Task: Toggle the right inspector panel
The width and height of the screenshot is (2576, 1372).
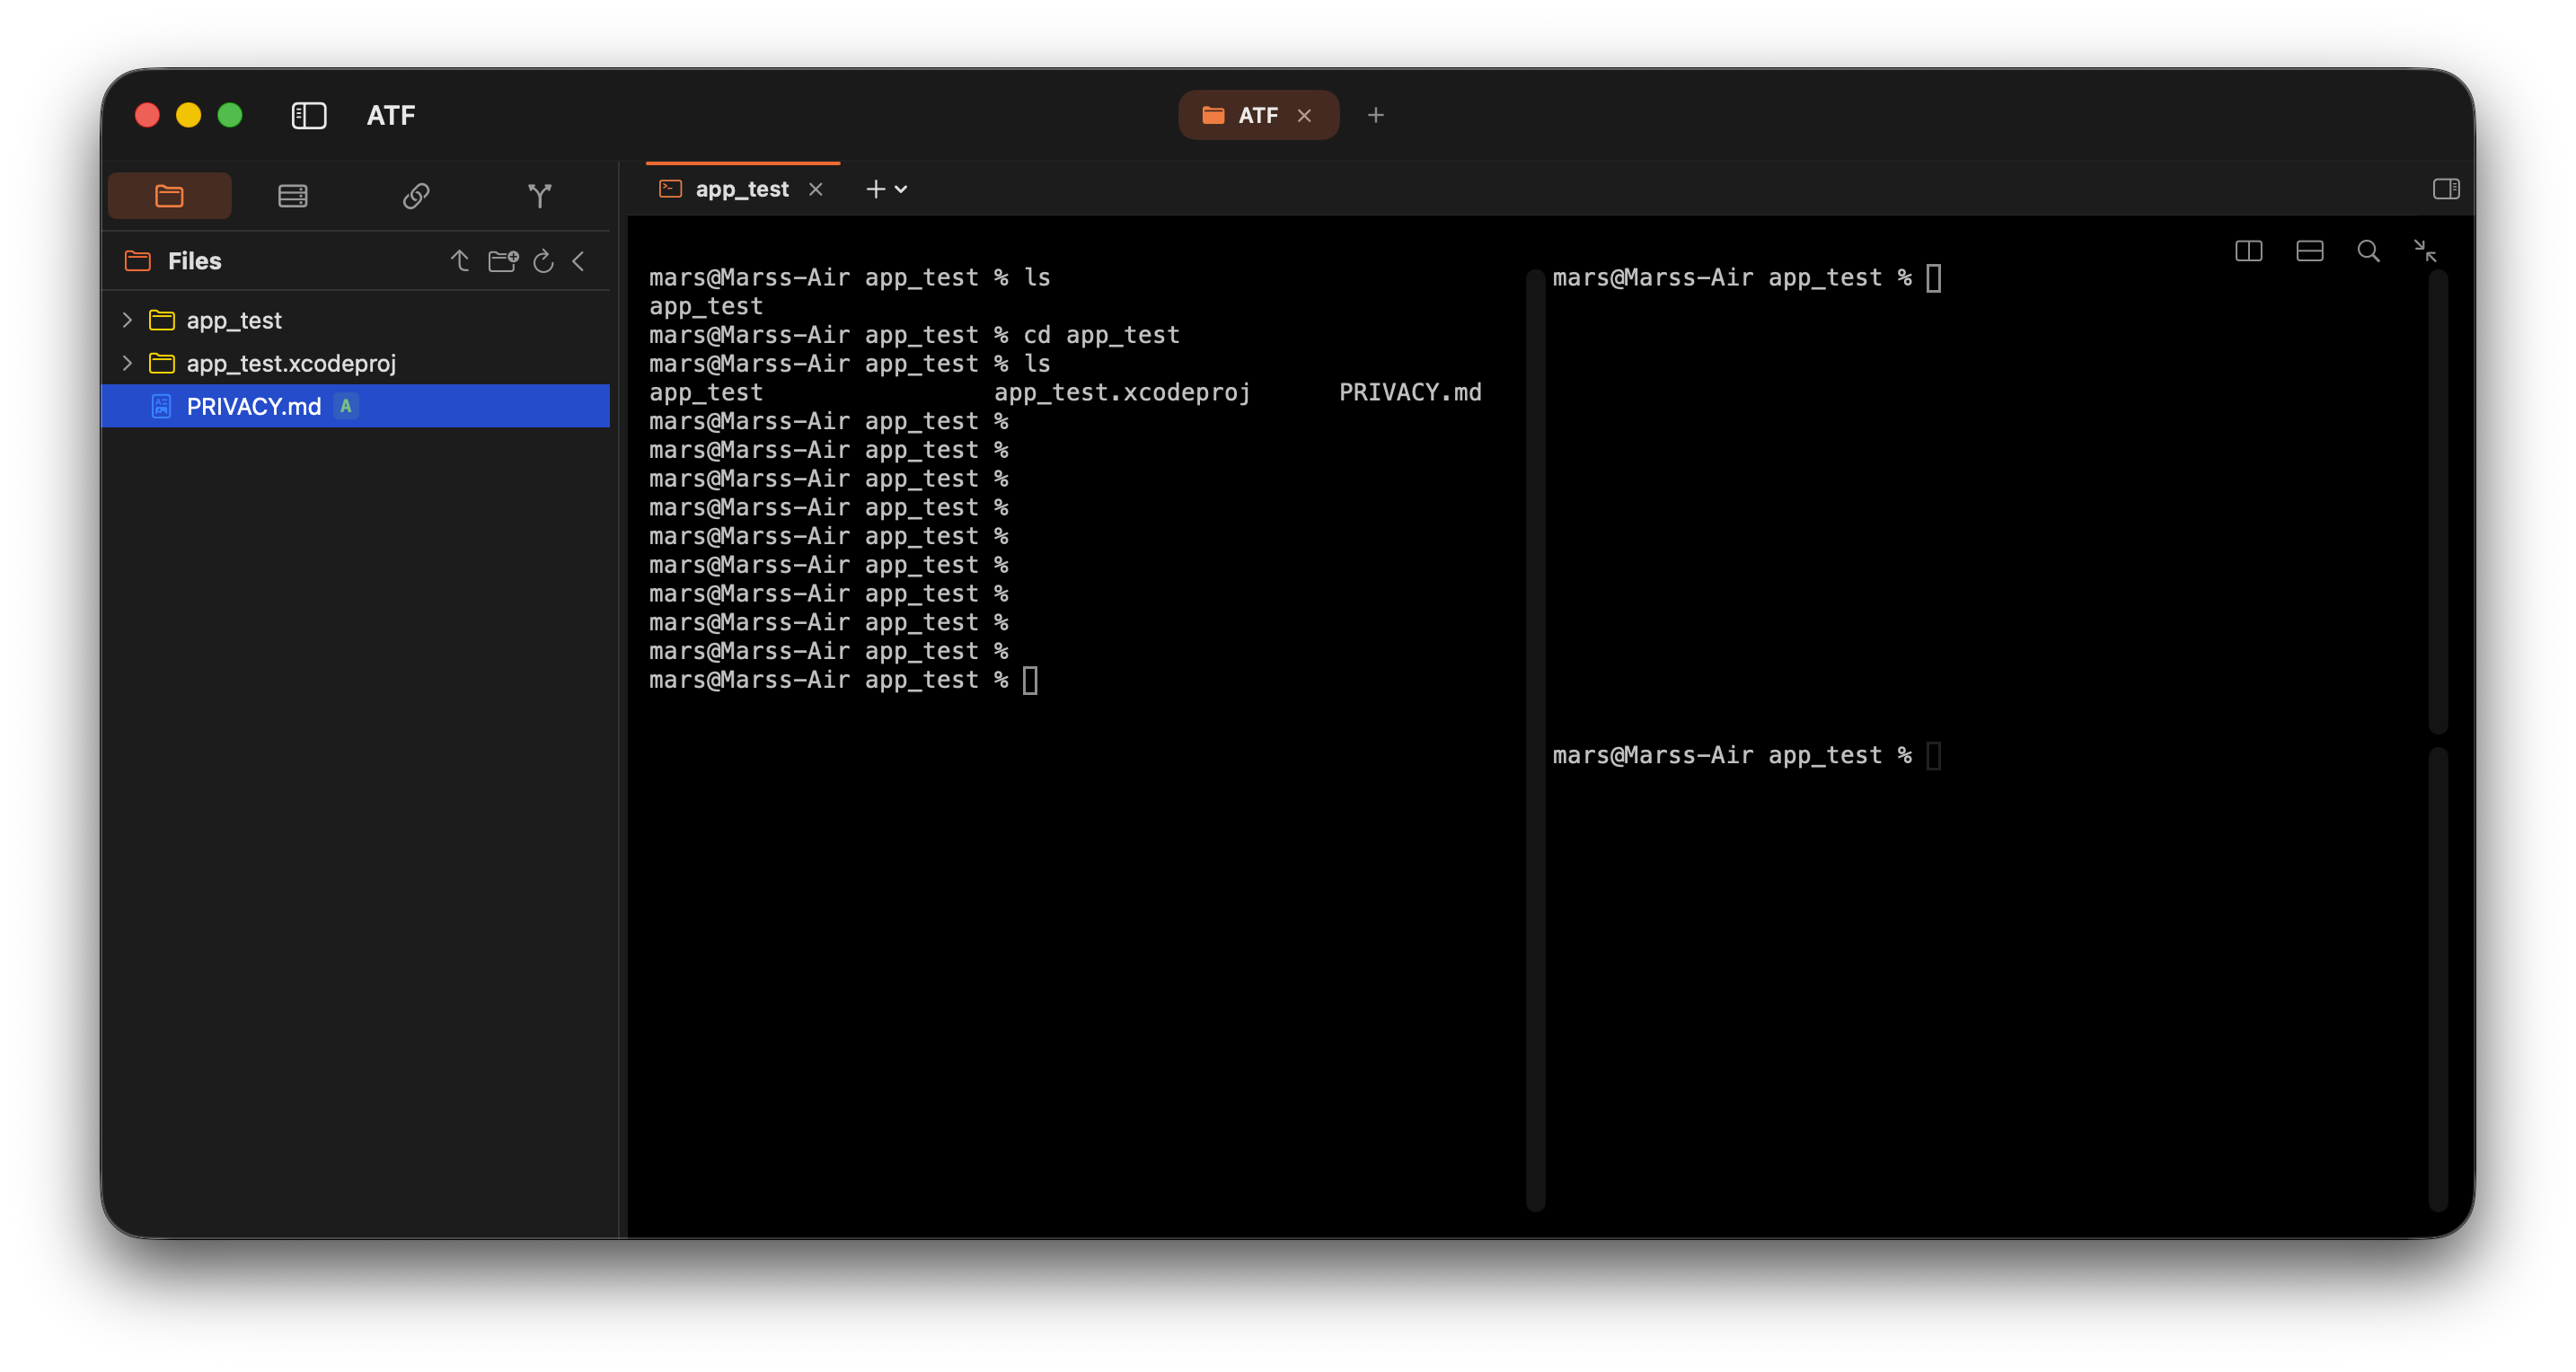Action: click(x=2447, y=188)
